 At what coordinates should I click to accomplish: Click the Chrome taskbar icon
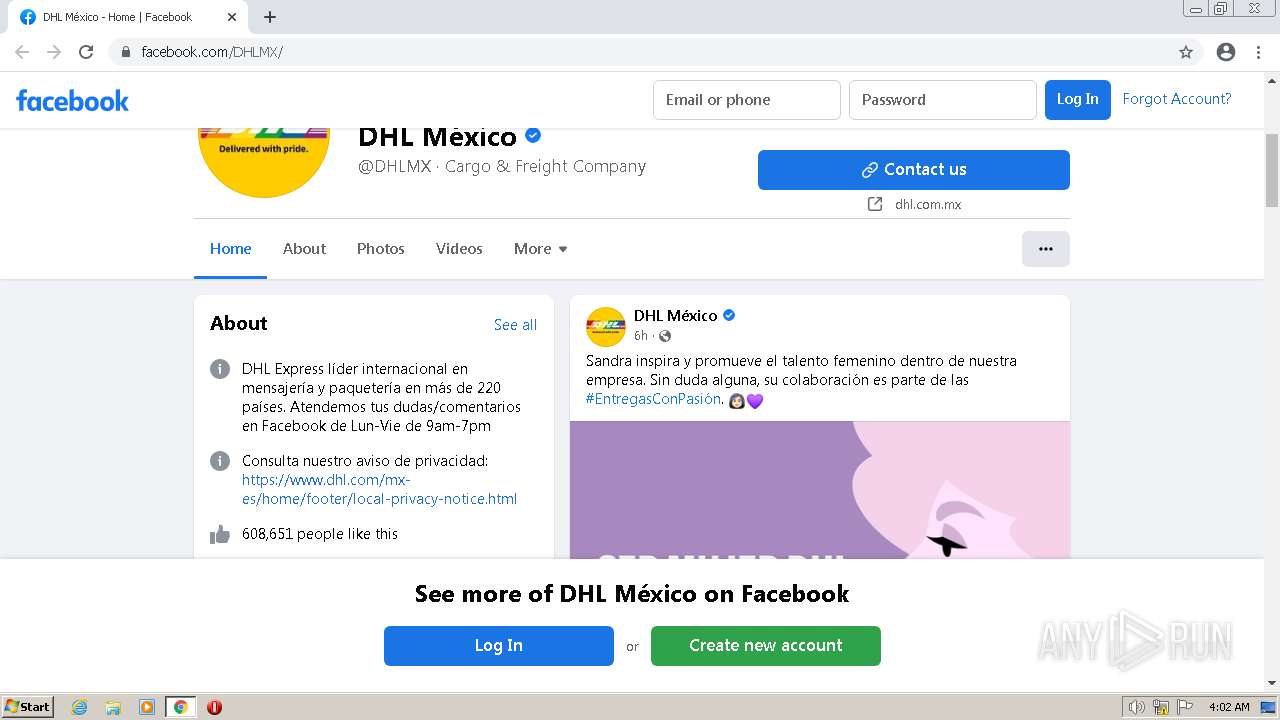pos(180,707)
